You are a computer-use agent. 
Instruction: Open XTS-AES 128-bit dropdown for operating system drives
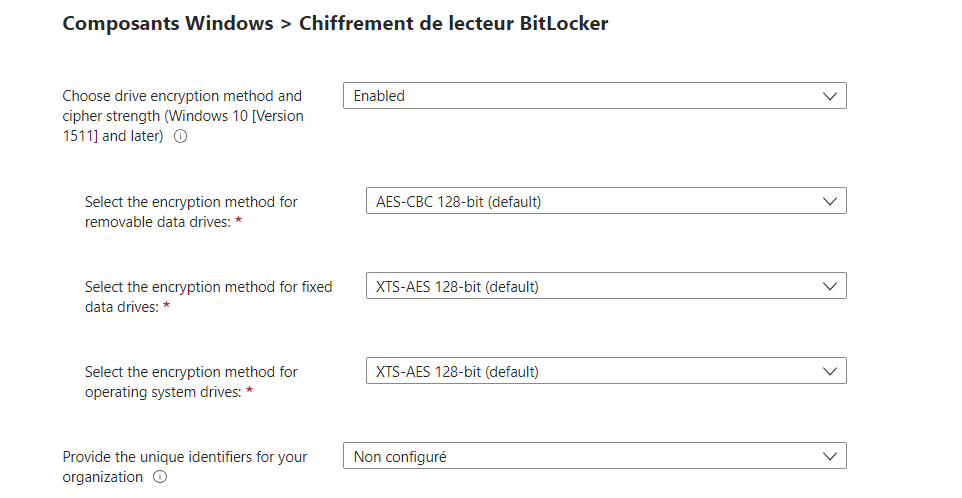(606, 371)
